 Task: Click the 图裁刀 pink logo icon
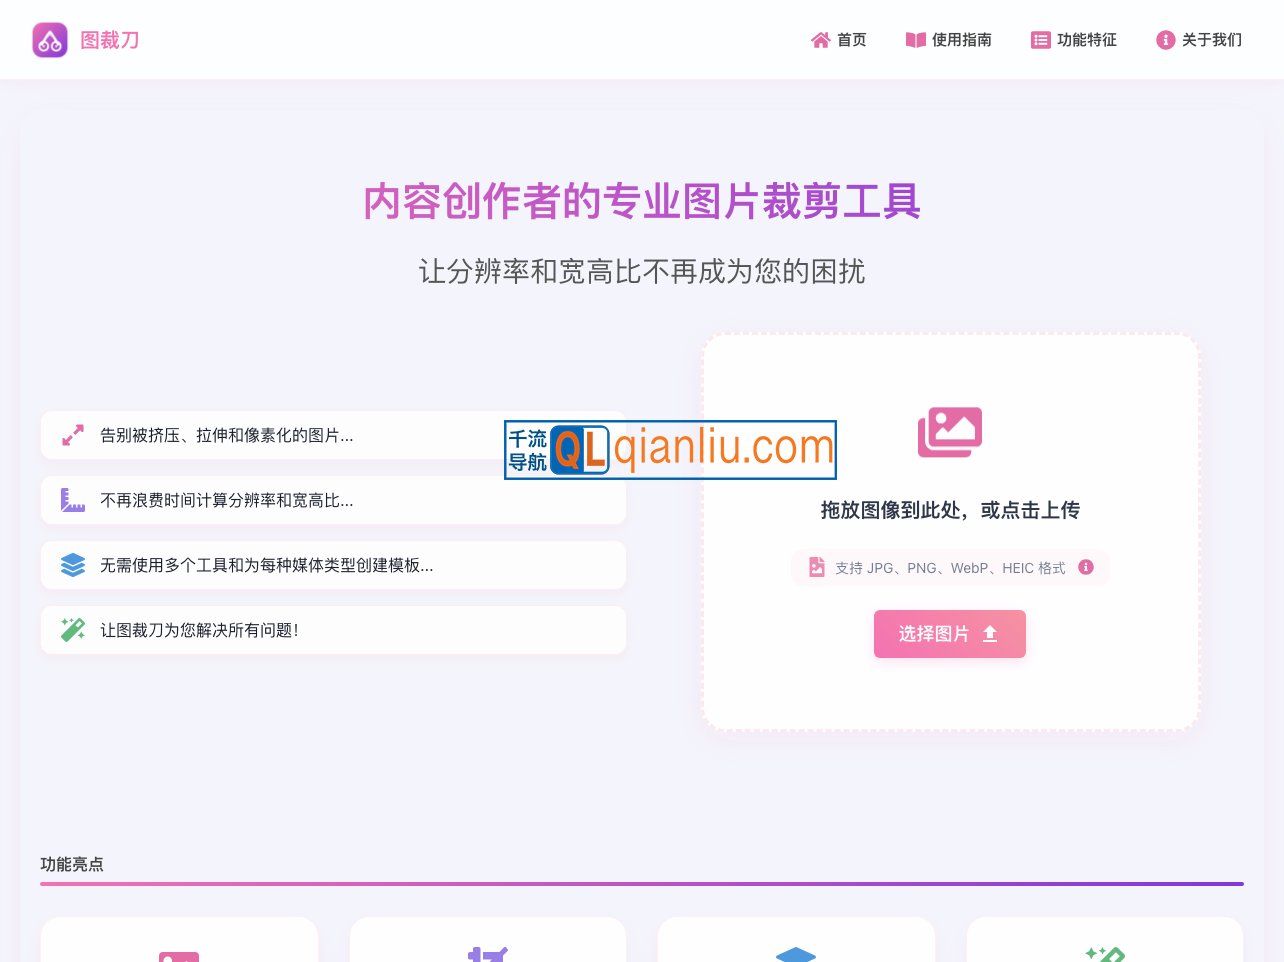click(50, 39)
